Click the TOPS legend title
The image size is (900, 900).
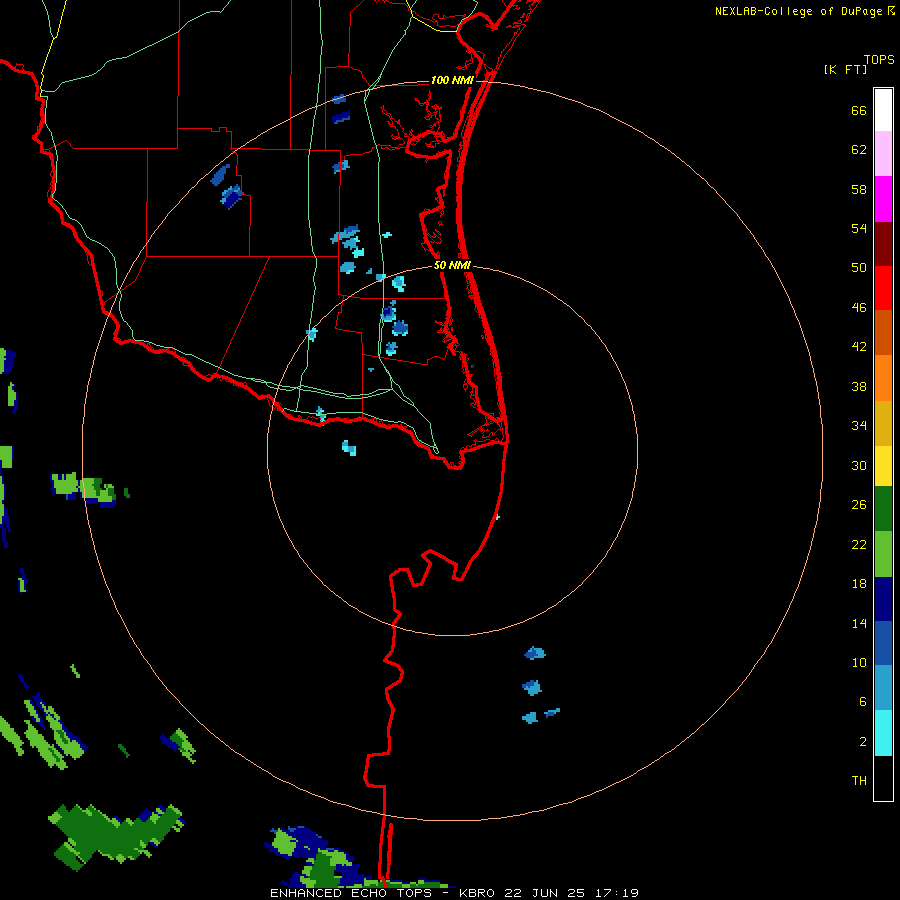coord(879,60)
